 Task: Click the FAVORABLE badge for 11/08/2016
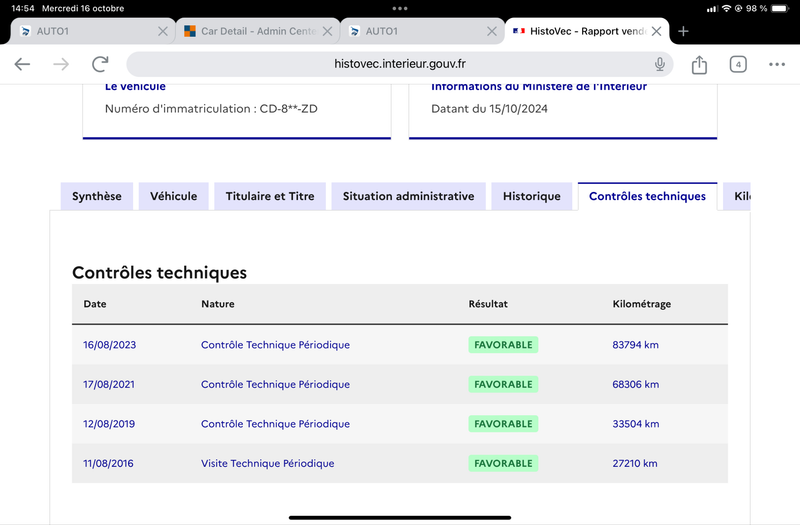click(x=503, y=463)
